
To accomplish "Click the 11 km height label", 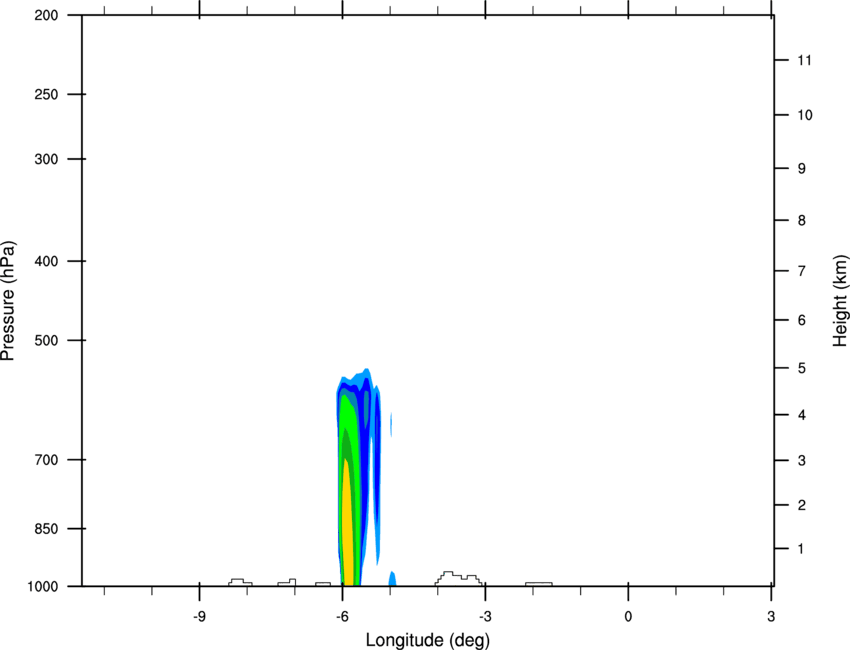I will coord(804,60).
